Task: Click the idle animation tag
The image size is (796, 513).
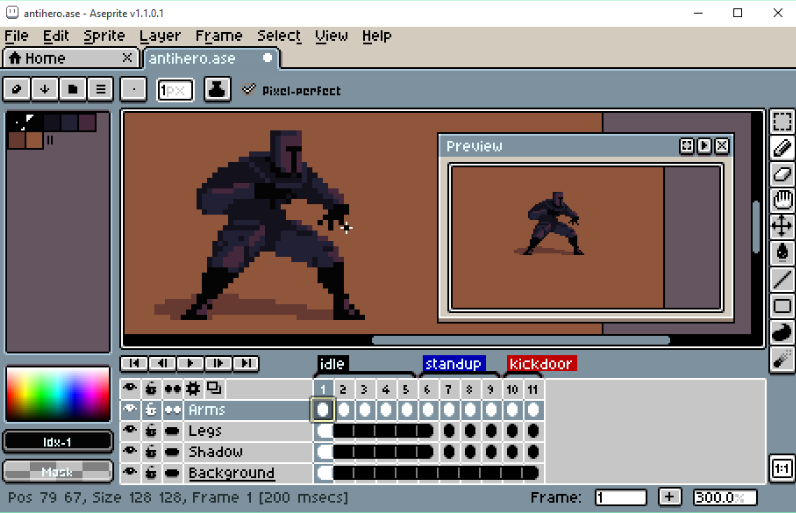Action: [x=332, y=363]
